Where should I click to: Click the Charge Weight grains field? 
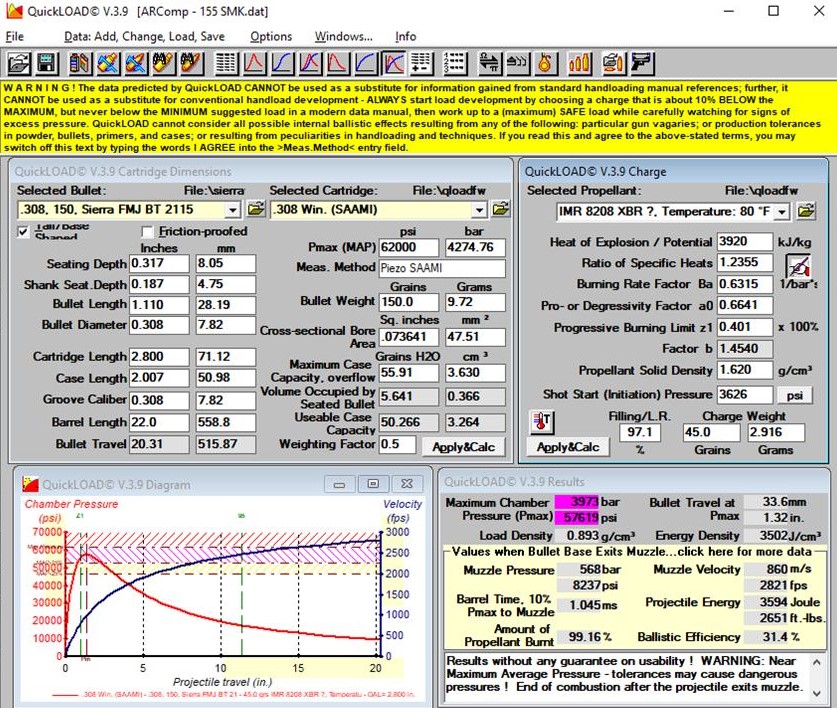pos(711,432)
